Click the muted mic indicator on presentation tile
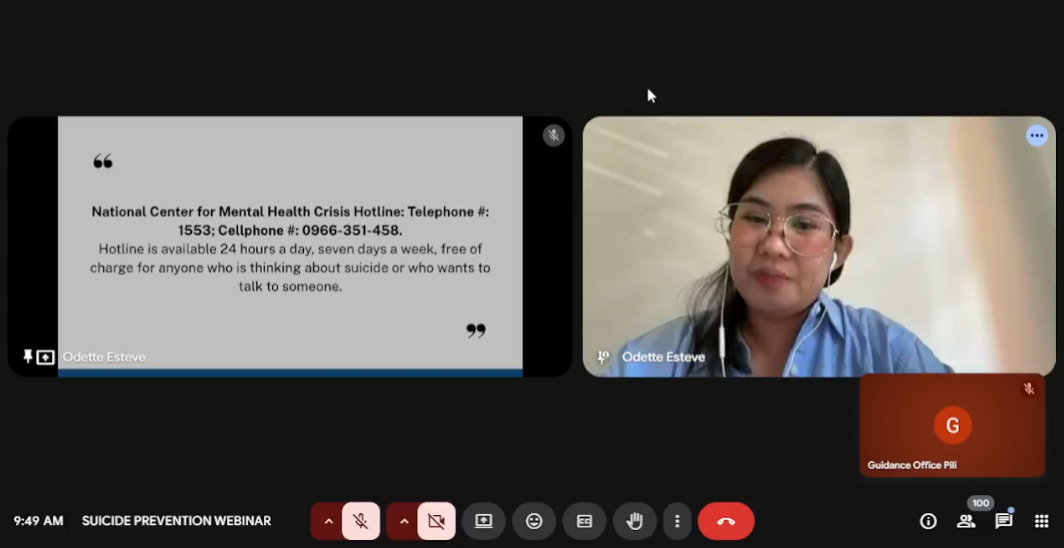The image size is (1064, 548). pyautogui.click(x=553, y=135)
